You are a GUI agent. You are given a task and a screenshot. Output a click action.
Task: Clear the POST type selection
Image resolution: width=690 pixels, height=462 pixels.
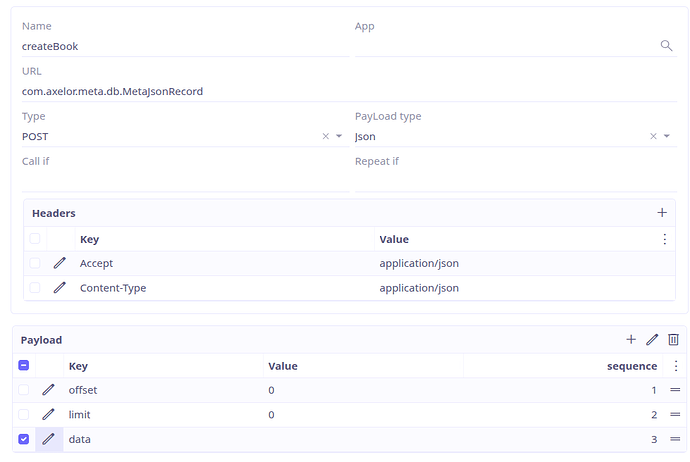pos(326,136)
